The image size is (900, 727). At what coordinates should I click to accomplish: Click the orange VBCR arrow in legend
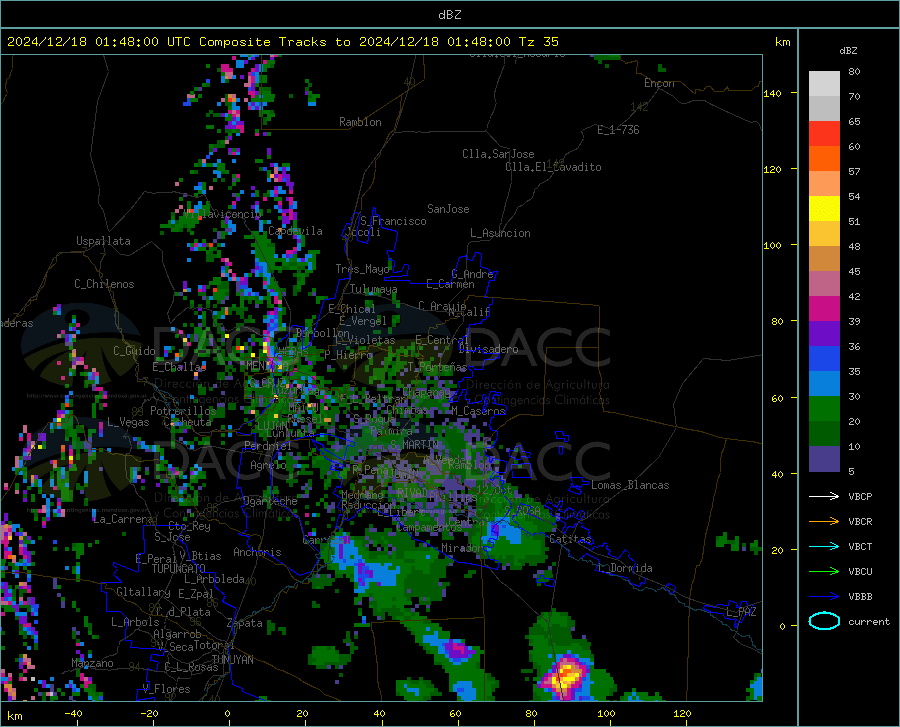pyautogui.click(x=824, y=522)
